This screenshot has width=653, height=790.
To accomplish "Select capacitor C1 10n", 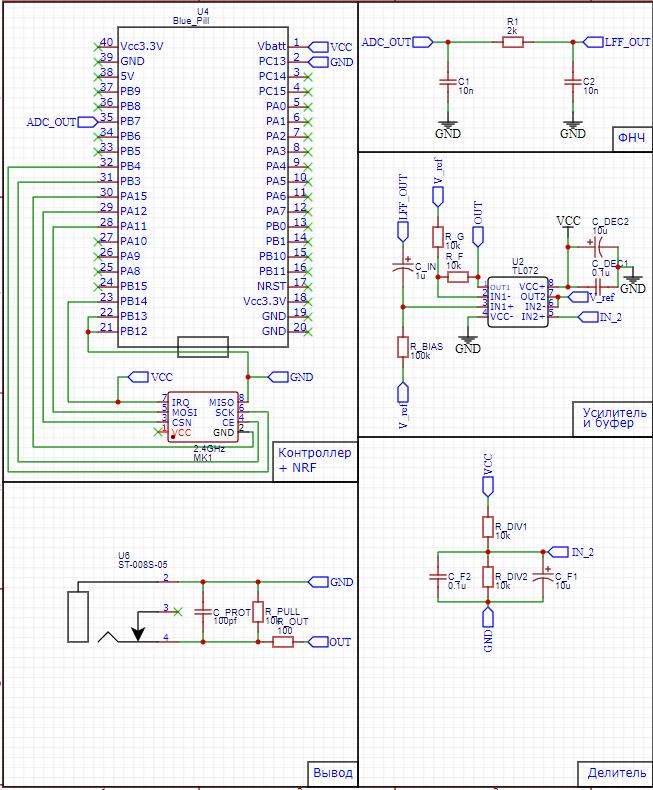I will click(x=447, y=82).
